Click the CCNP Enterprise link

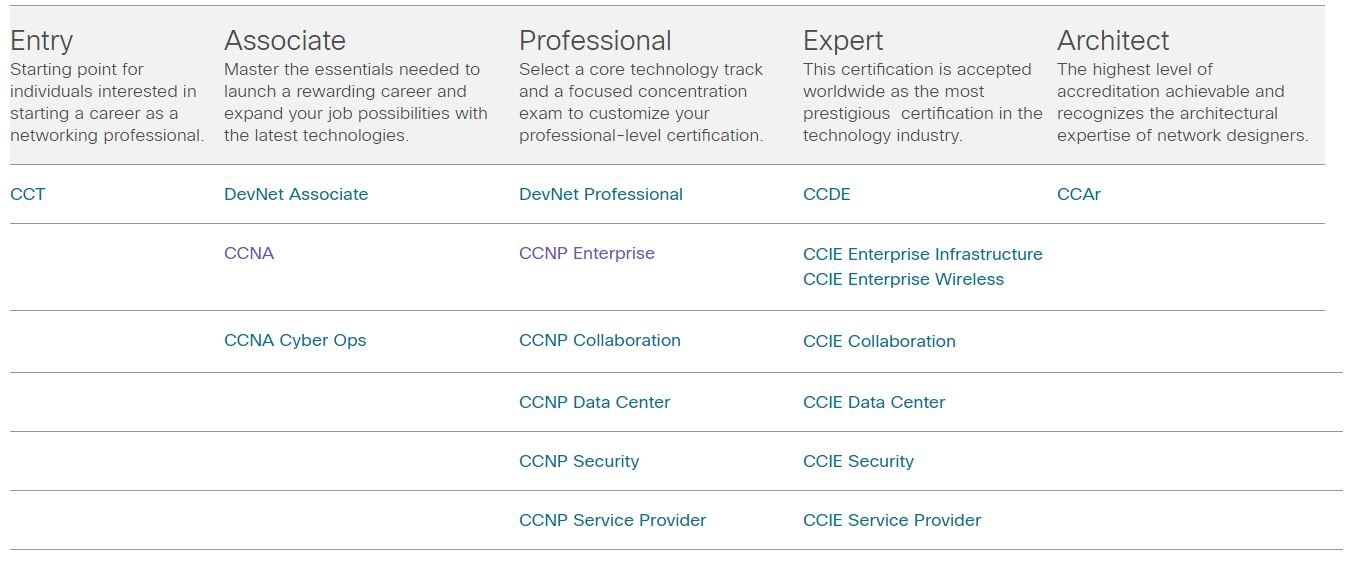click(587, 253)
